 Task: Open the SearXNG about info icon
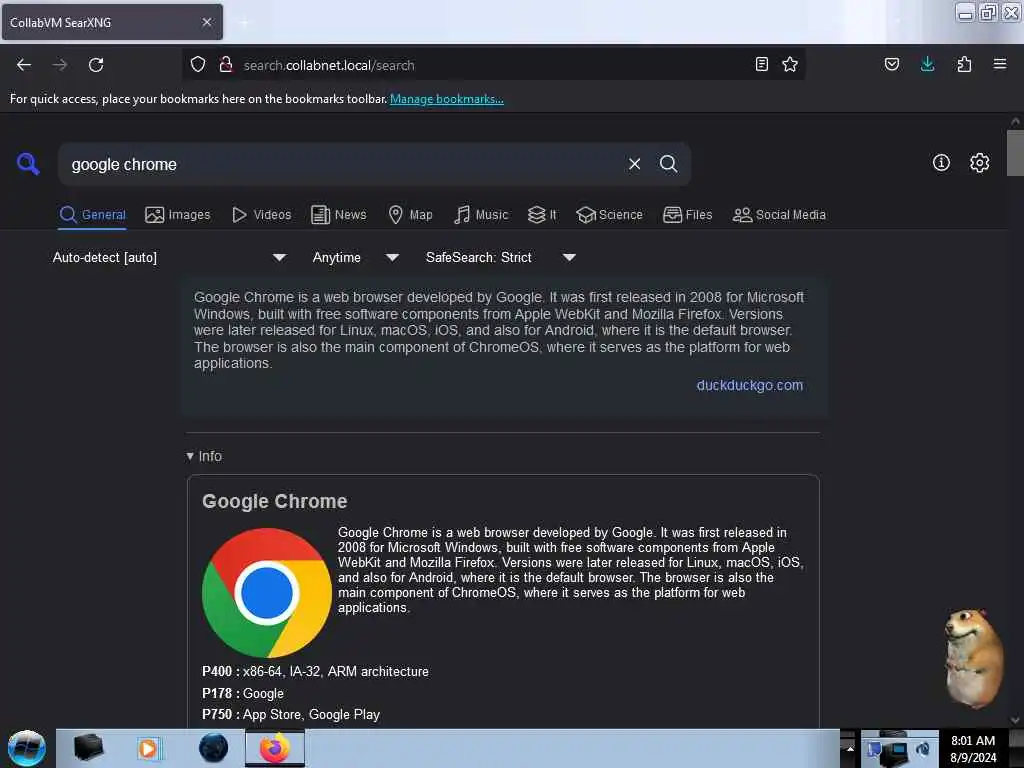[x=941, y=163]
